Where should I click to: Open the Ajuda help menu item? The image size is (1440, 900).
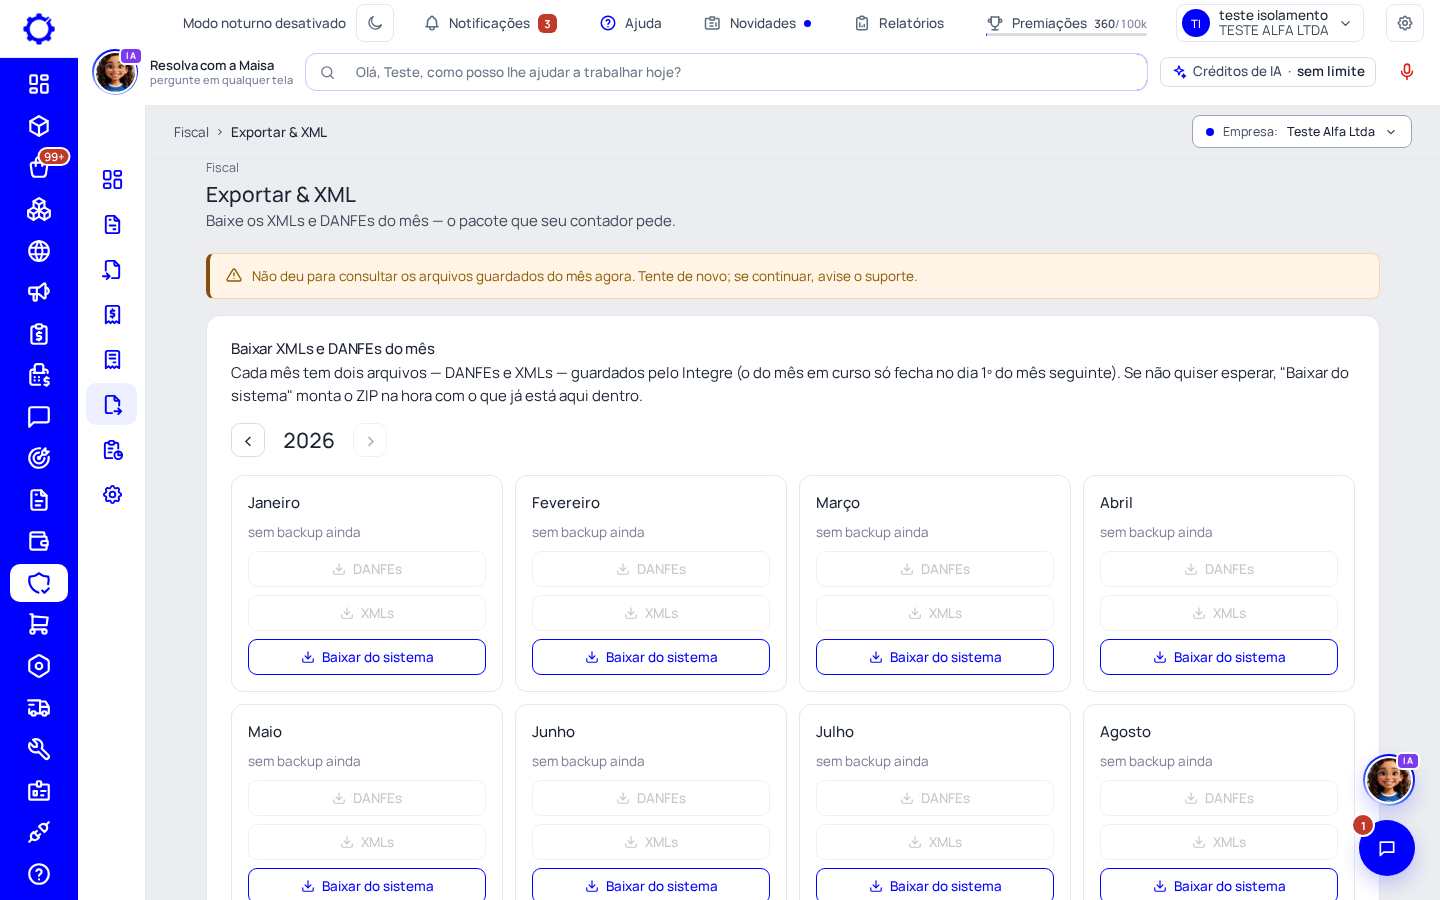[x=631, y=23]
